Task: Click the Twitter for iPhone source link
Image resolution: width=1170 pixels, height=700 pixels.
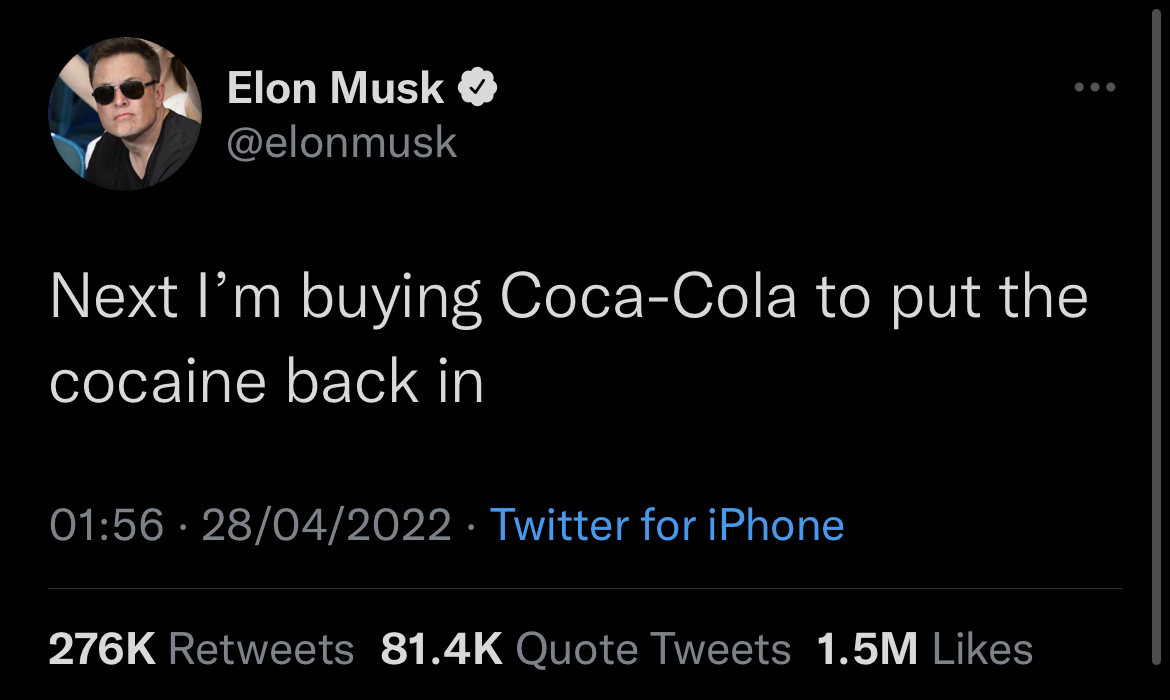Action: click(666, 525)
